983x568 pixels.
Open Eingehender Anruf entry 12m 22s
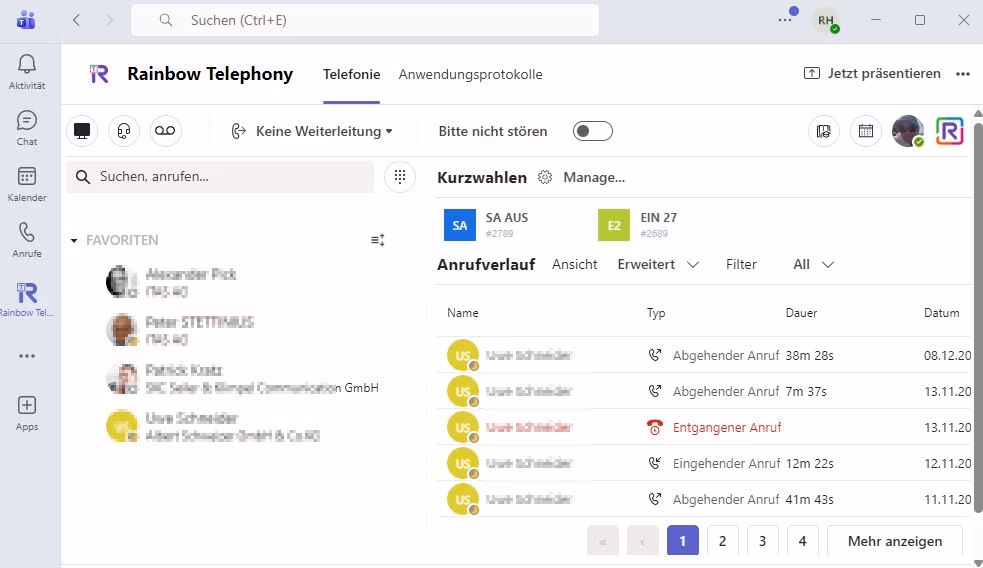click(x=704, y=463)
